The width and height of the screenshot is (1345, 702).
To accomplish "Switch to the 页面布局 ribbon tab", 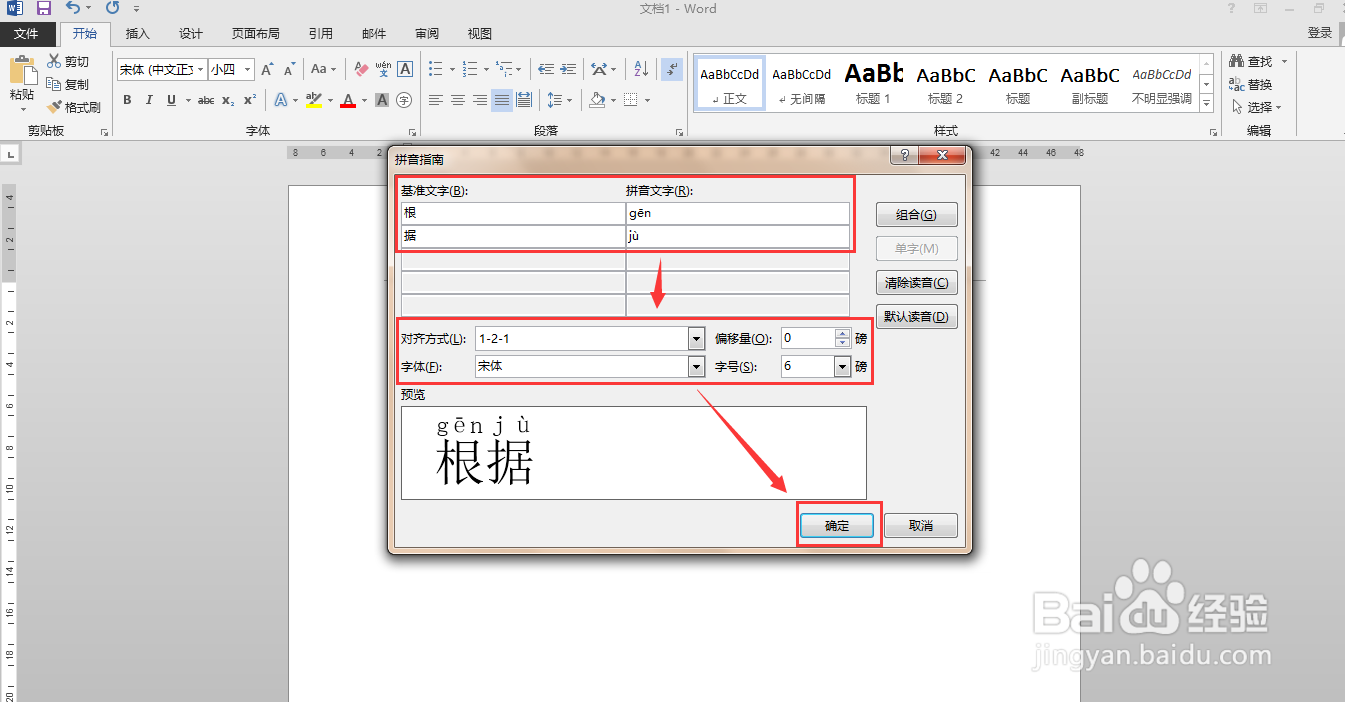I will point(255,33).
